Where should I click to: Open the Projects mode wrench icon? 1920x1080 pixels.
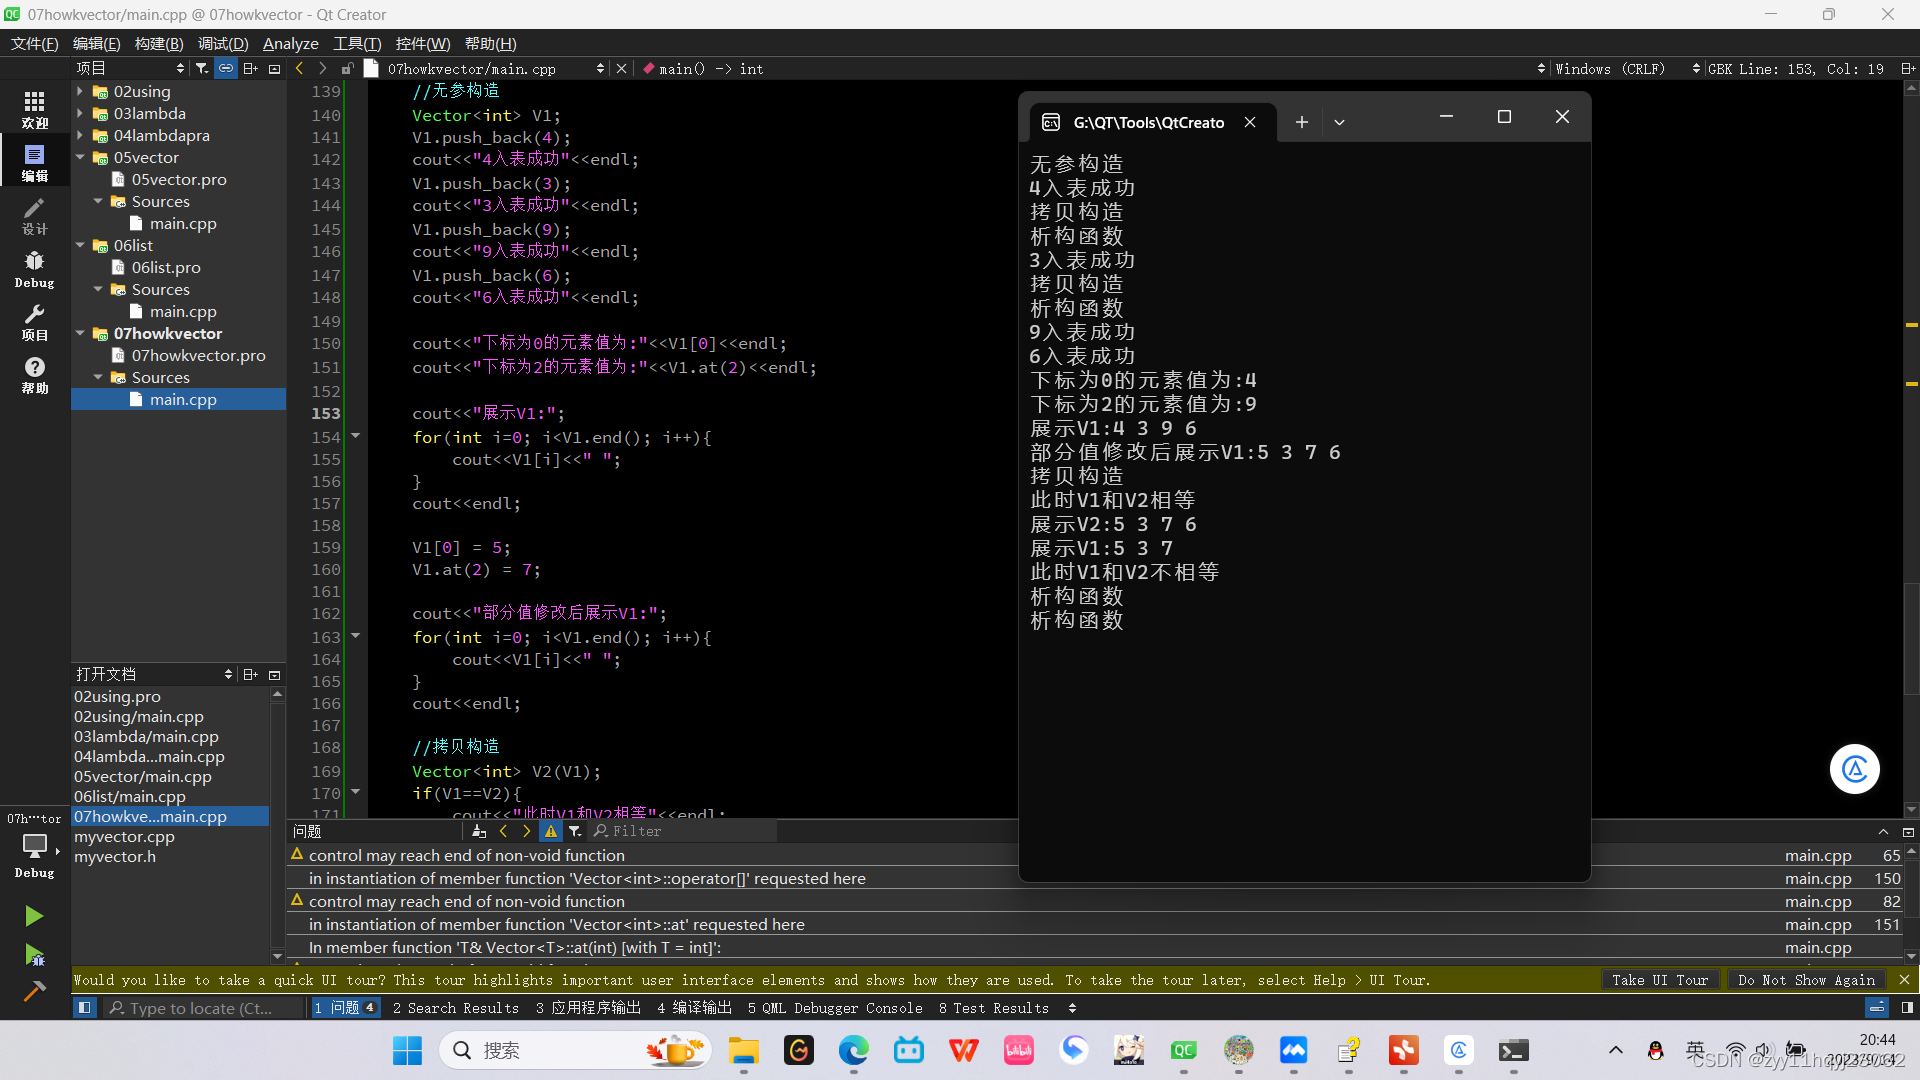click(x=34, y=322)
